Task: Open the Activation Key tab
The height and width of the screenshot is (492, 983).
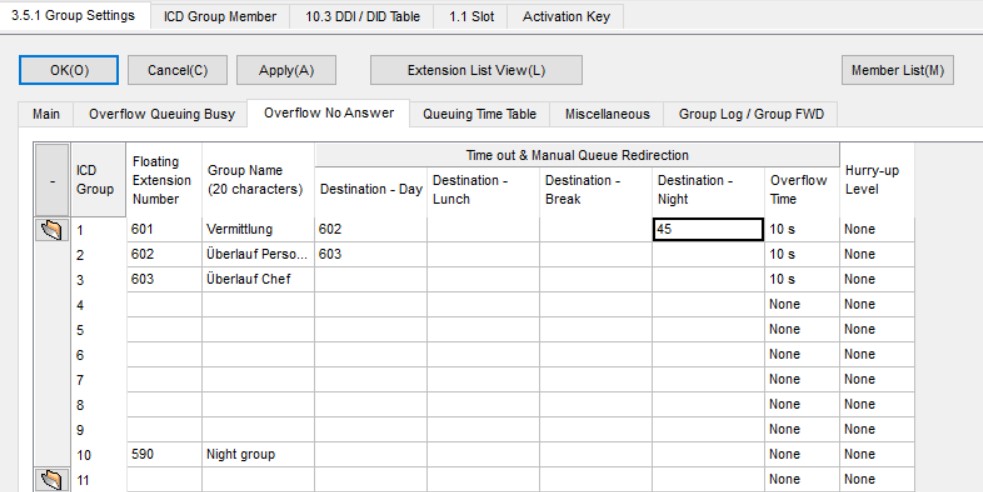Action: click(566, 17)
